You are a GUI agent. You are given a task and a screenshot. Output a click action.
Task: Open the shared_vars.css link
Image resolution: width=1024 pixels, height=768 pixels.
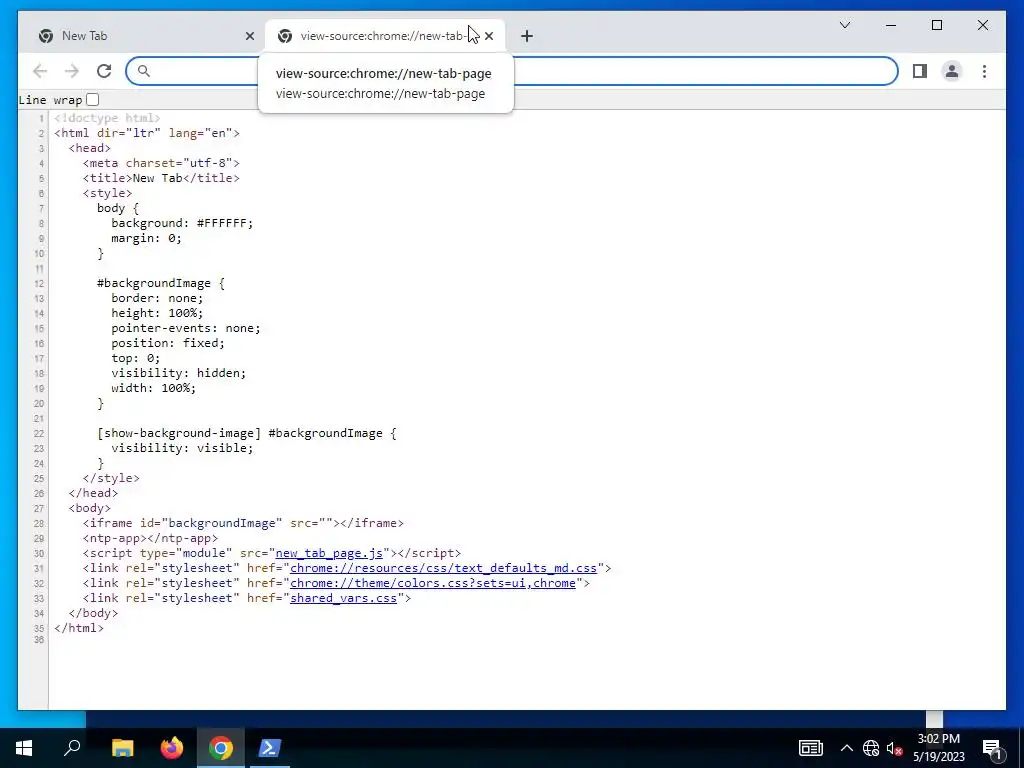(344, 598)
